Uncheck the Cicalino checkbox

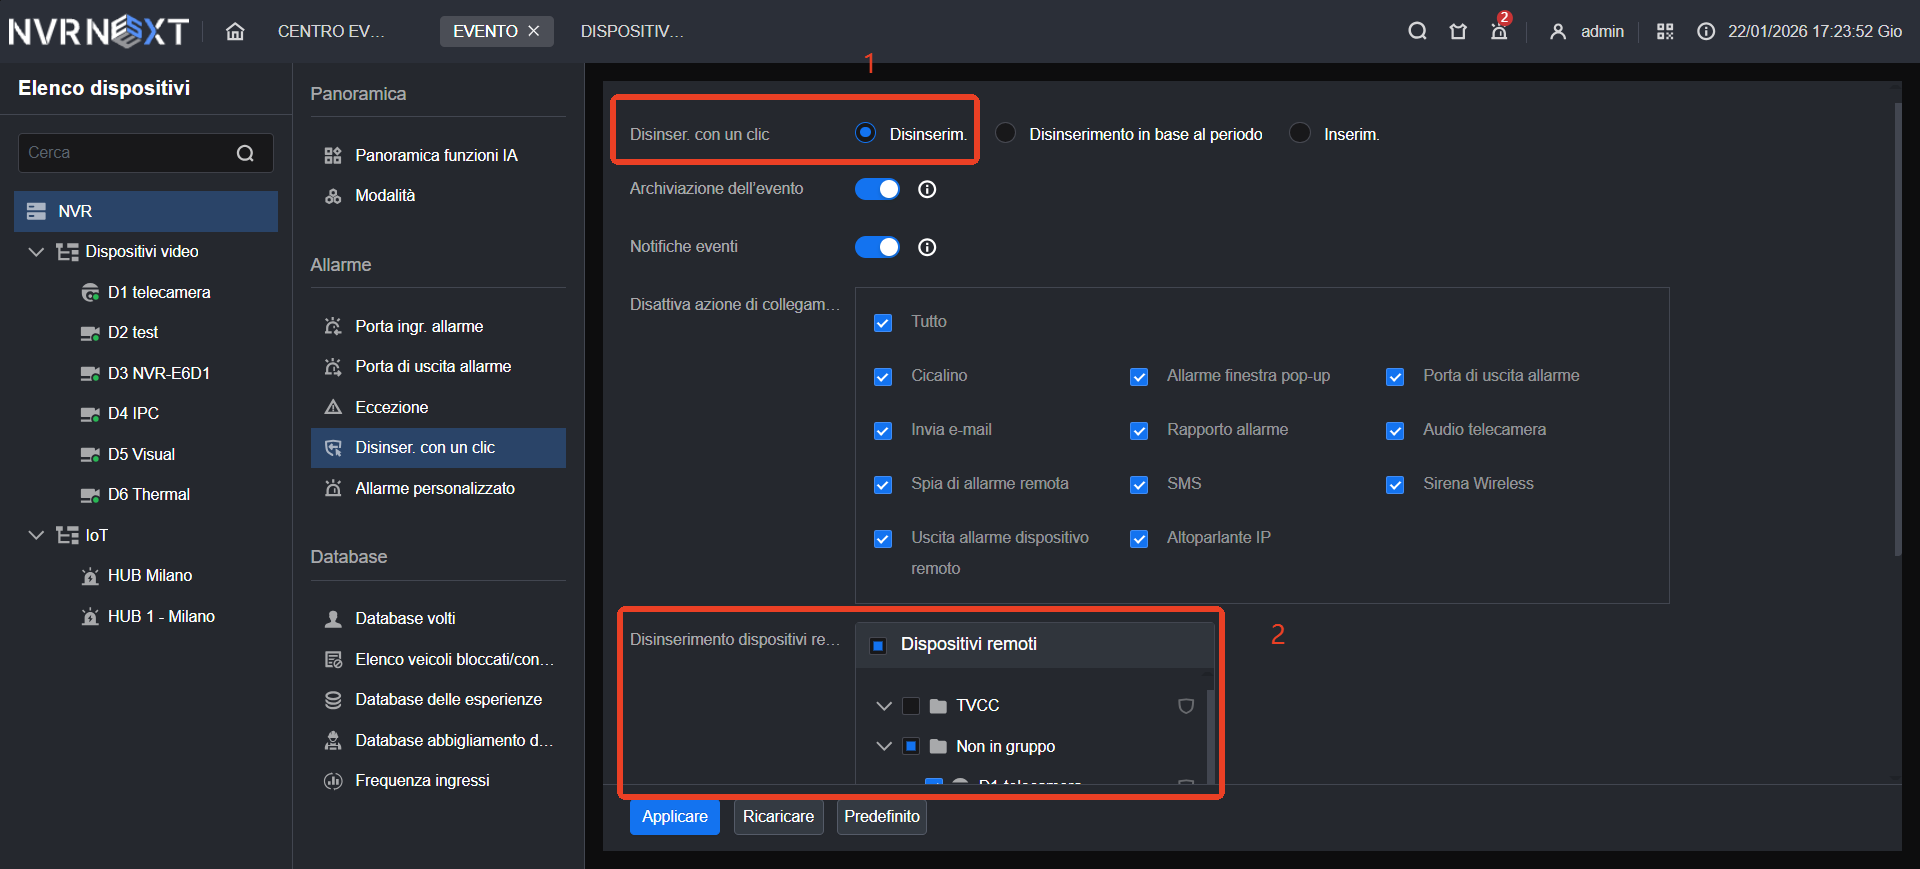pyautogui.click(x=883, y=377)
